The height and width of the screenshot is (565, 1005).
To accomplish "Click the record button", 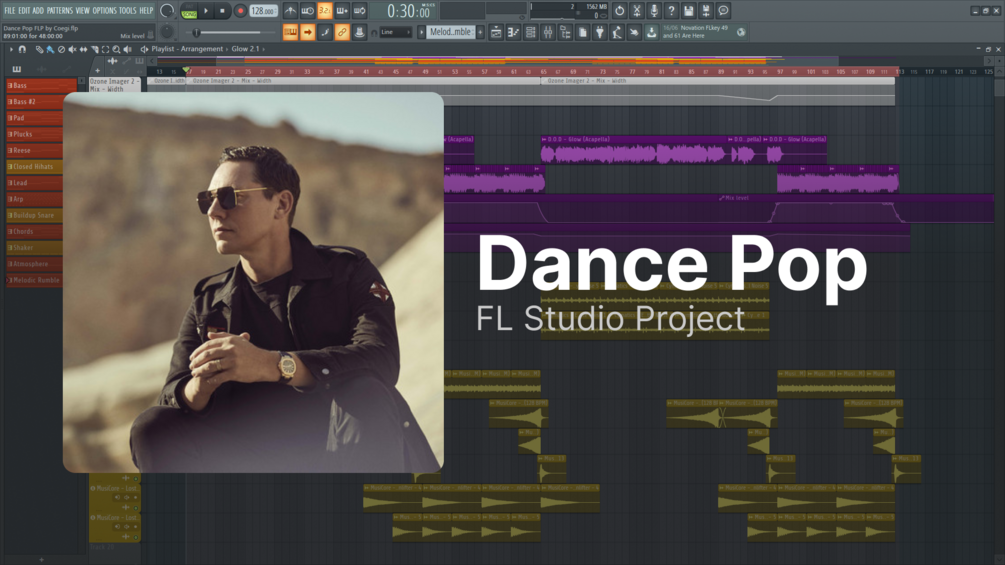I will [x=240, y=11].
